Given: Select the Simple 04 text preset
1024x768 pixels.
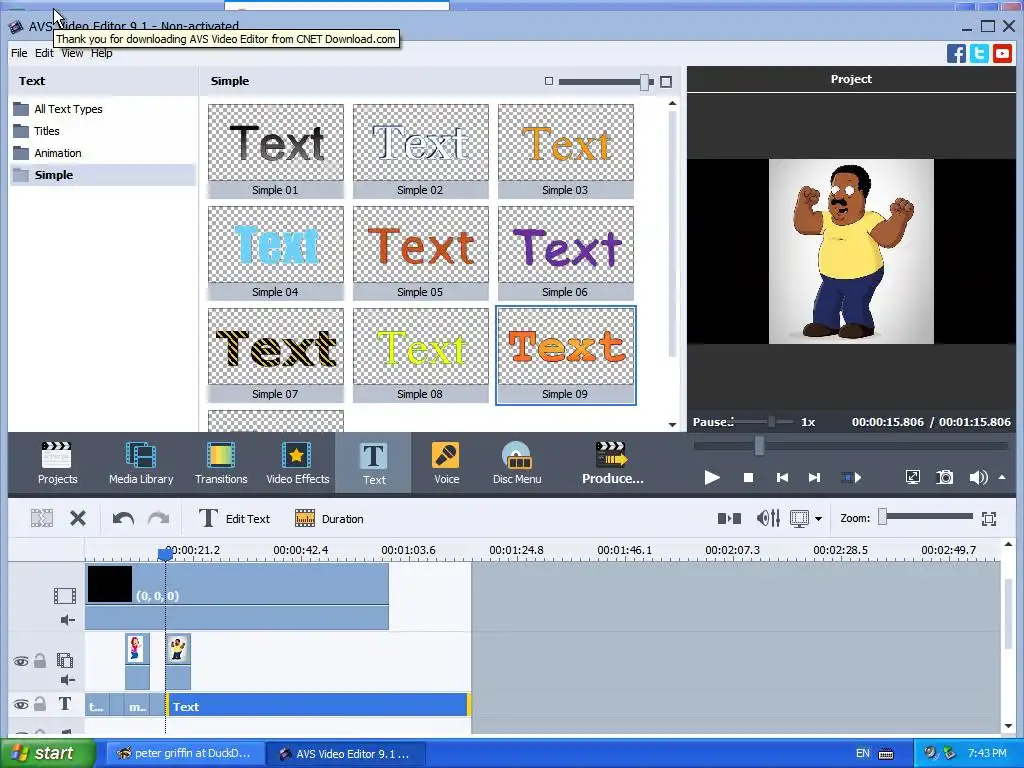Looking at the screenshot, I should point(276,253).
